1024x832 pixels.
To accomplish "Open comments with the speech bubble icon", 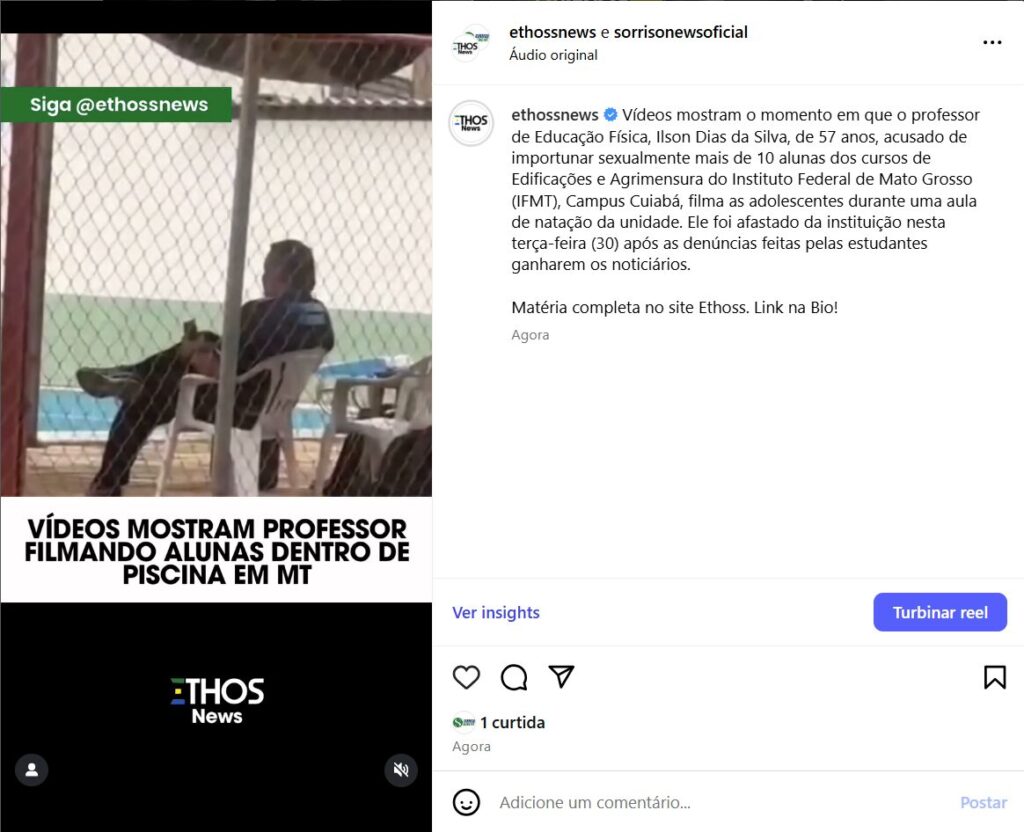I will click(514, 677).
